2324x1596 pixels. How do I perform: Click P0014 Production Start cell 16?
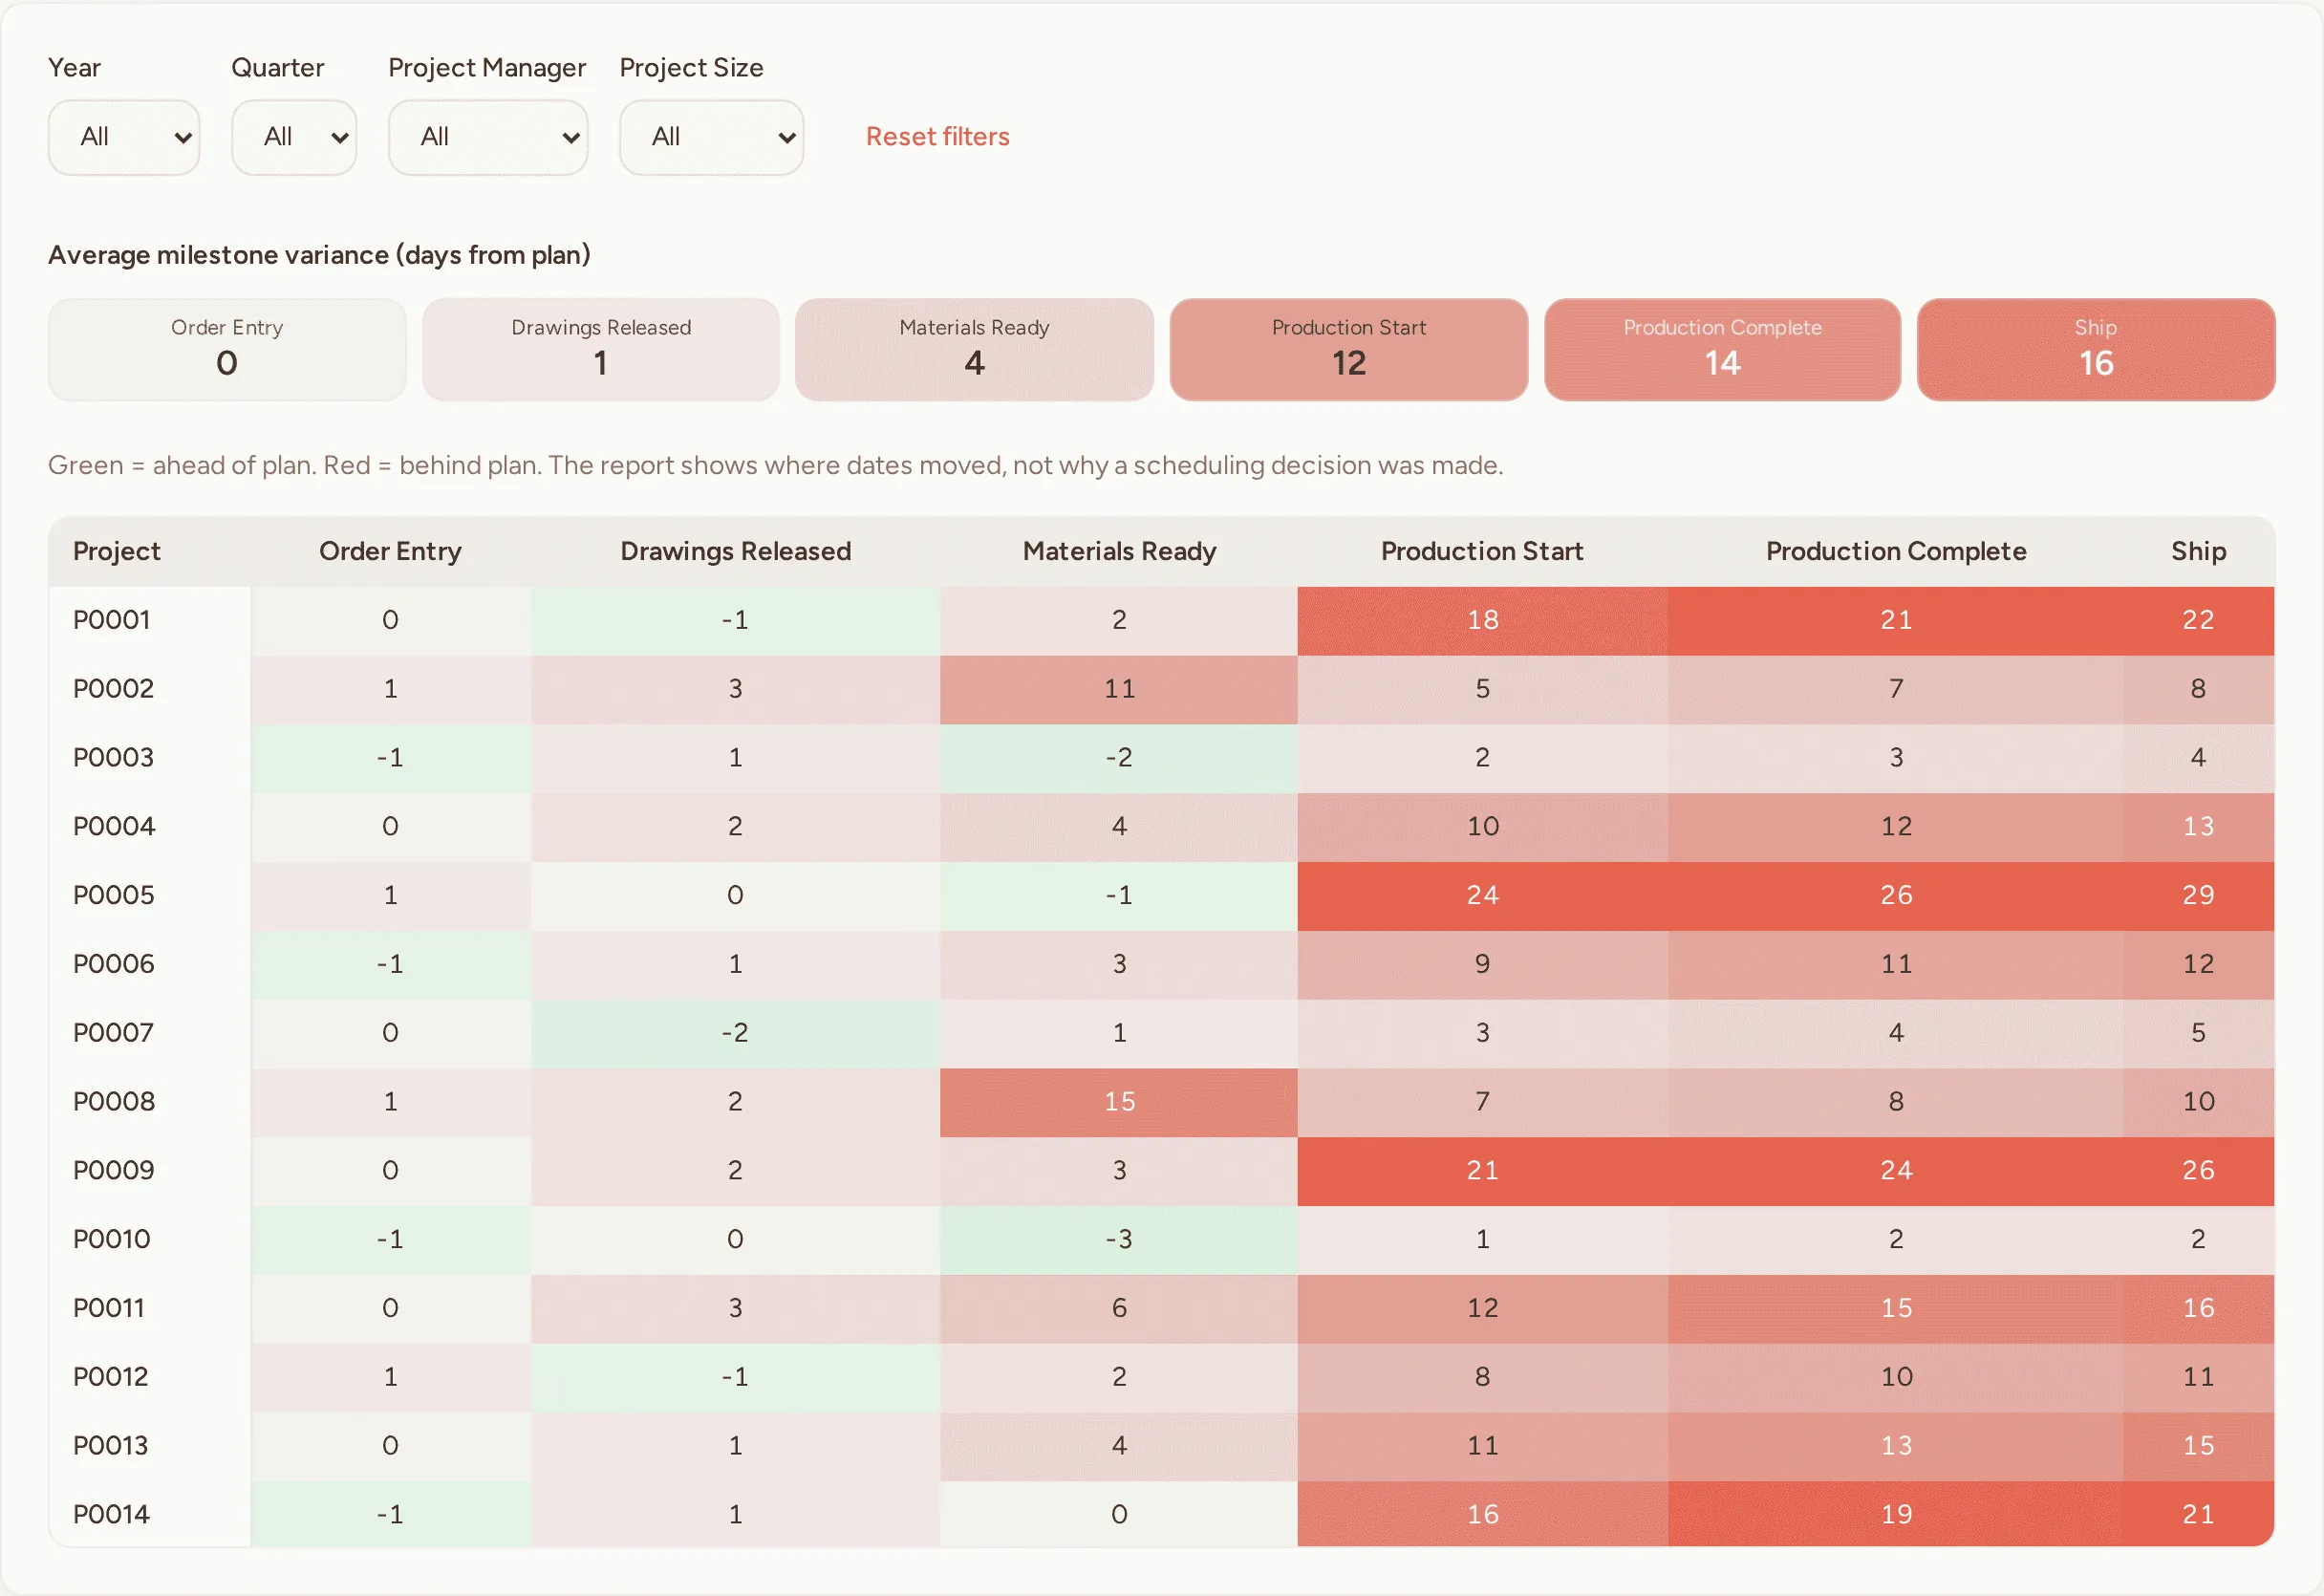1482,1515
